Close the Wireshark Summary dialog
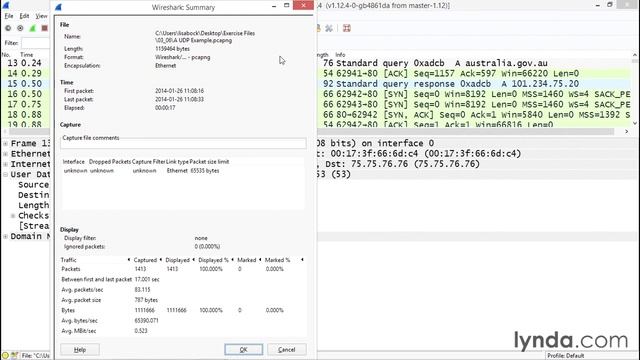 (x=303, y=5)
